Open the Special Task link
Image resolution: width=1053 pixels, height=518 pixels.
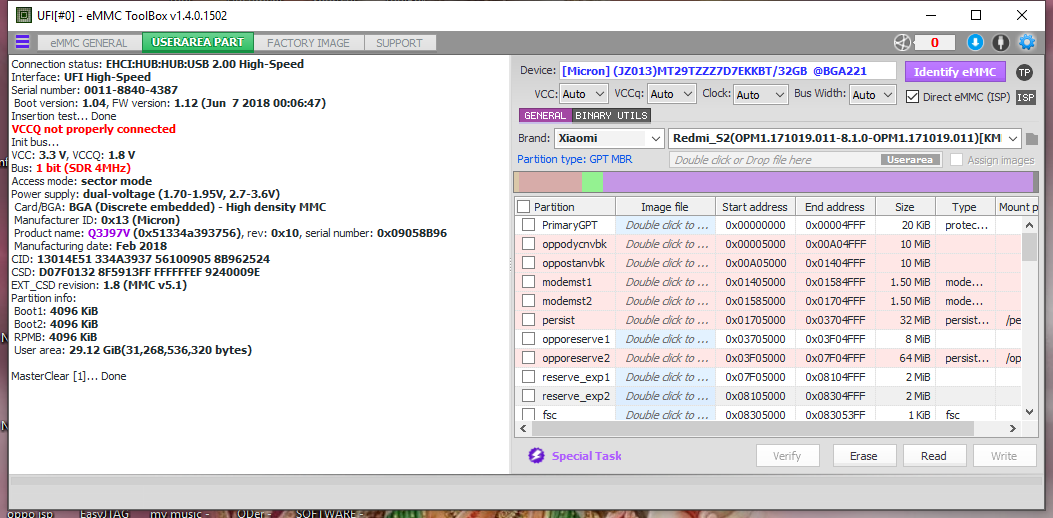586,456
